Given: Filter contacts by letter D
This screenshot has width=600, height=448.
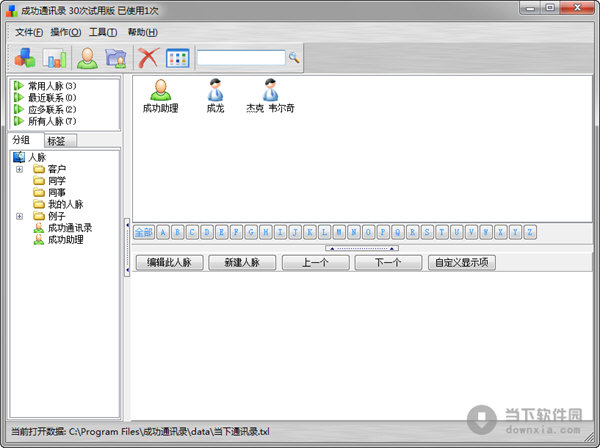Looking at the screenshot, I should click(x=207, y=232).
